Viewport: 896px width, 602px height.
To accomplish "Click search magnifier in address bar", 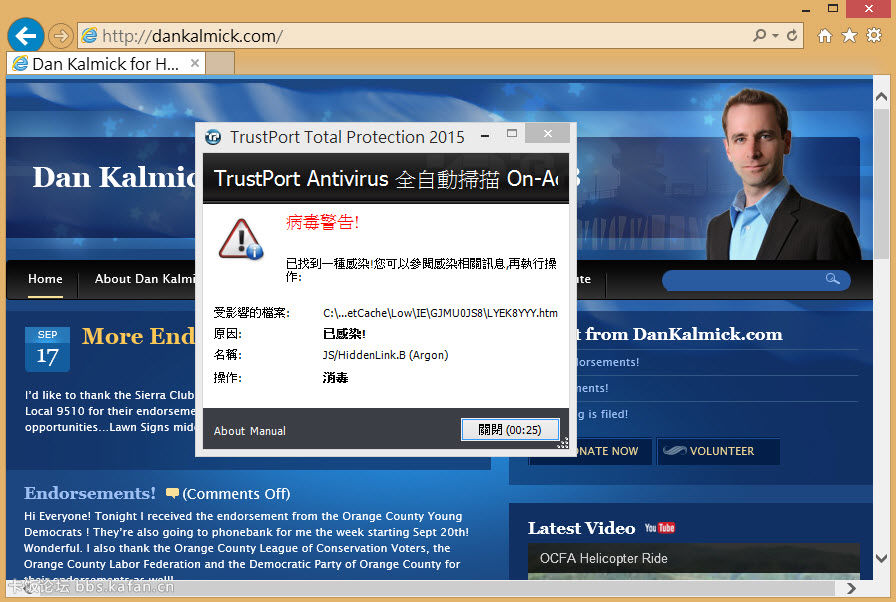I will 761,36.
